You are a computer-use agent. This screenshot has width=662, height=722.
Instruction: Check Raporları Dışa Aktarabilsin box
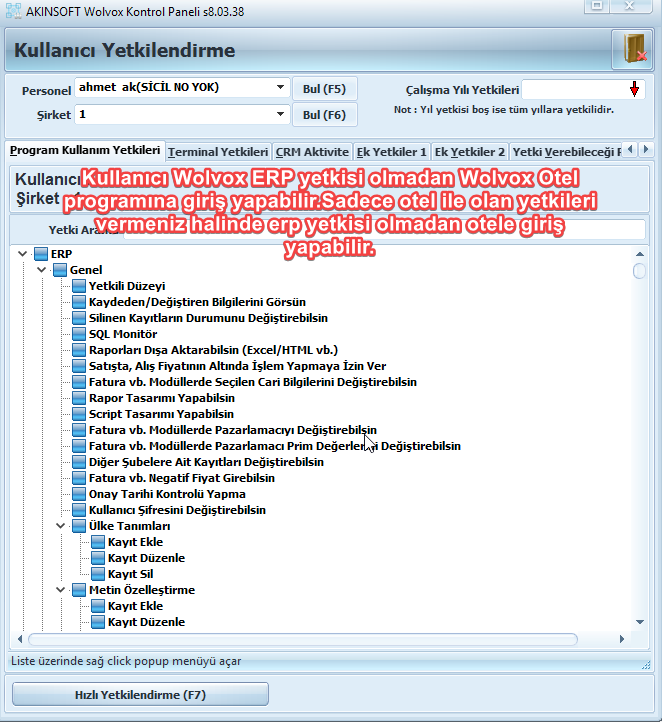pyautogui.click(x=79, y=350)
